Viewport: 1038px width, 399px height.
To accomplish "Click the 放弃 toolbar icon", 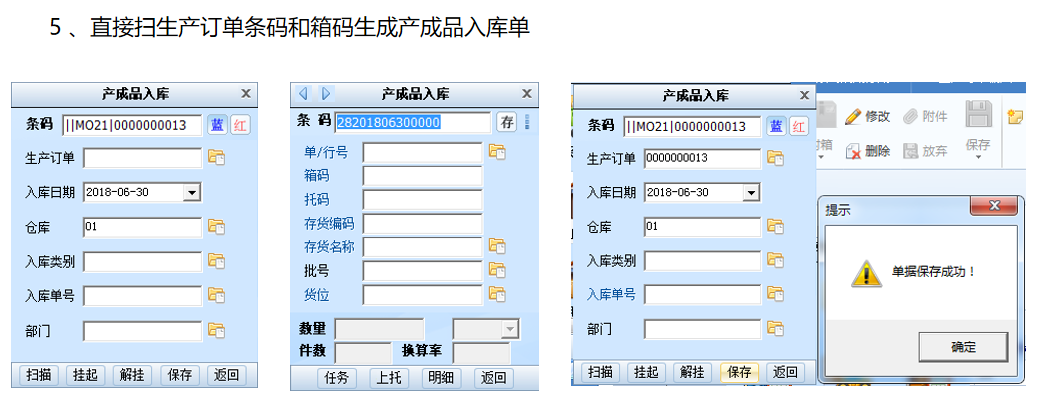I will click(x=910, y=151).
